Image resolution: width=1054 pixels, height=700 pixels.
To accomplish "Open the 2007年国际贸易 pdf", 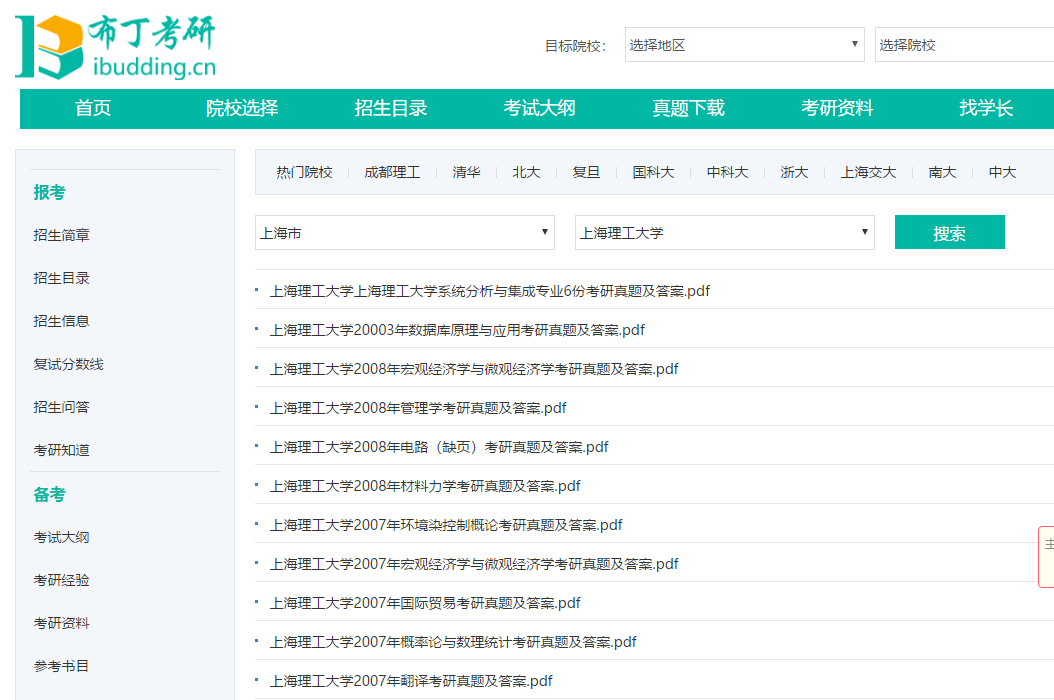I will pyautogui.click(x=425, y=603).
